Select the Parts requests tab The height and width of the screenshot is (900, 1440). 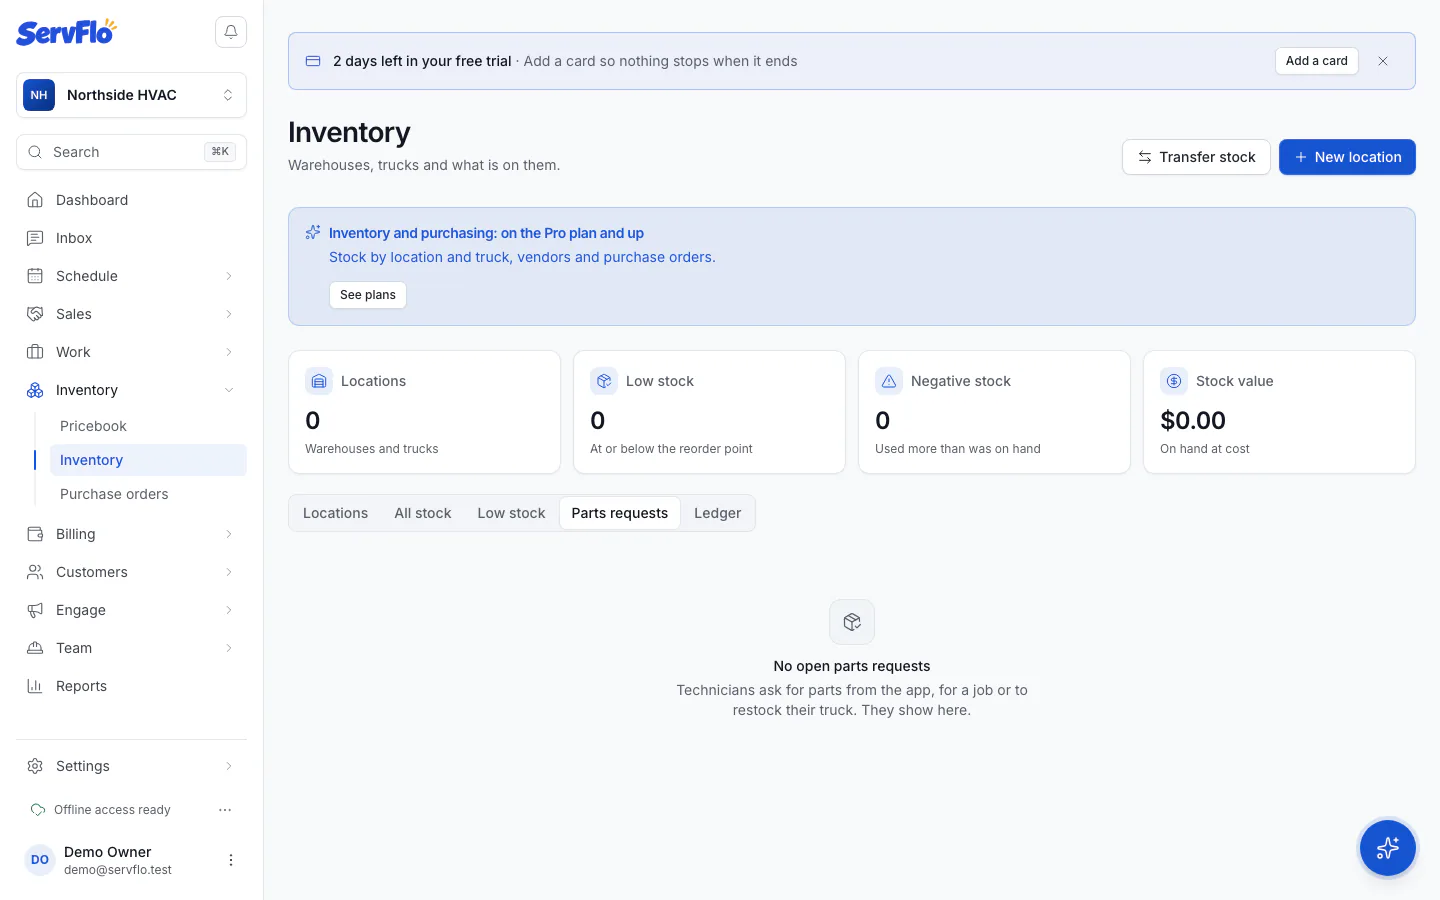click(620, 513)
